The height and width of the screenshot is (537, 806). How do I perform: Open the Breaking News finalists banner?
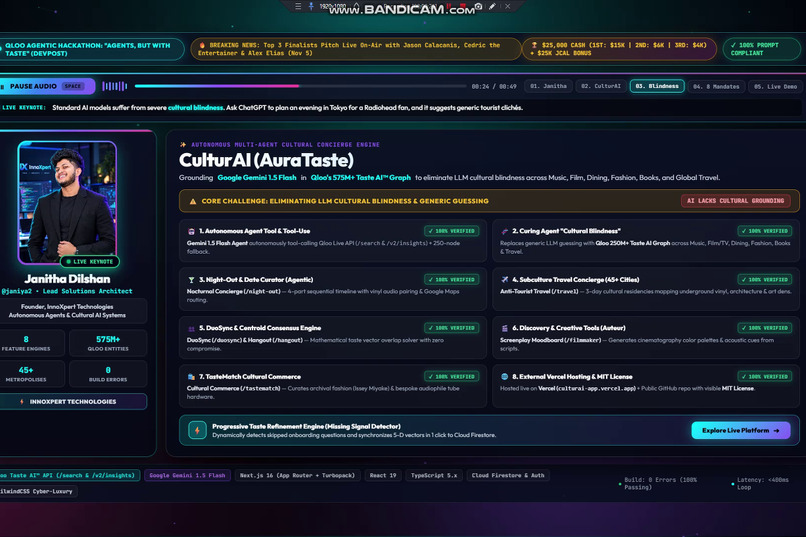(x=355, y=49)
